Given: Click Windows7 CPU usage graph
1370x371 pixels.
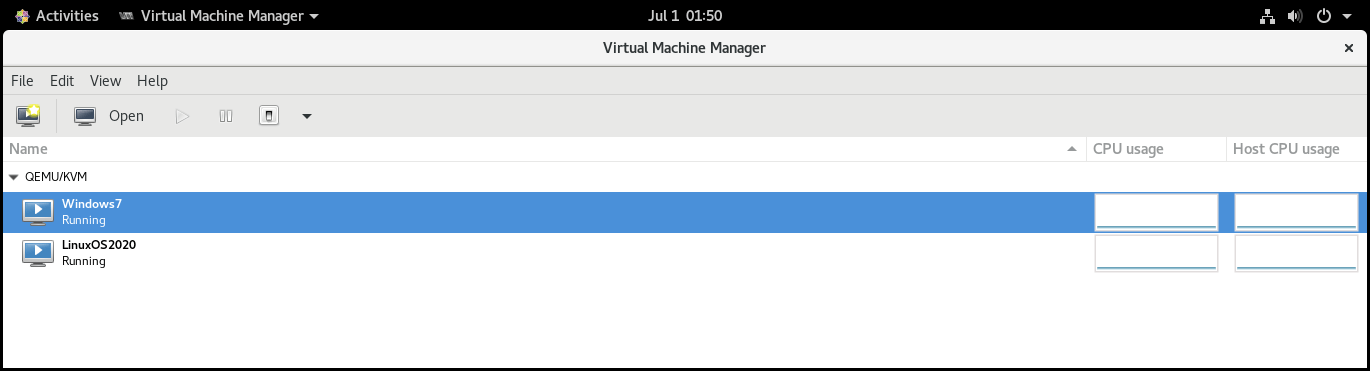Looking at the screenshot, I should pos(1157,212).
